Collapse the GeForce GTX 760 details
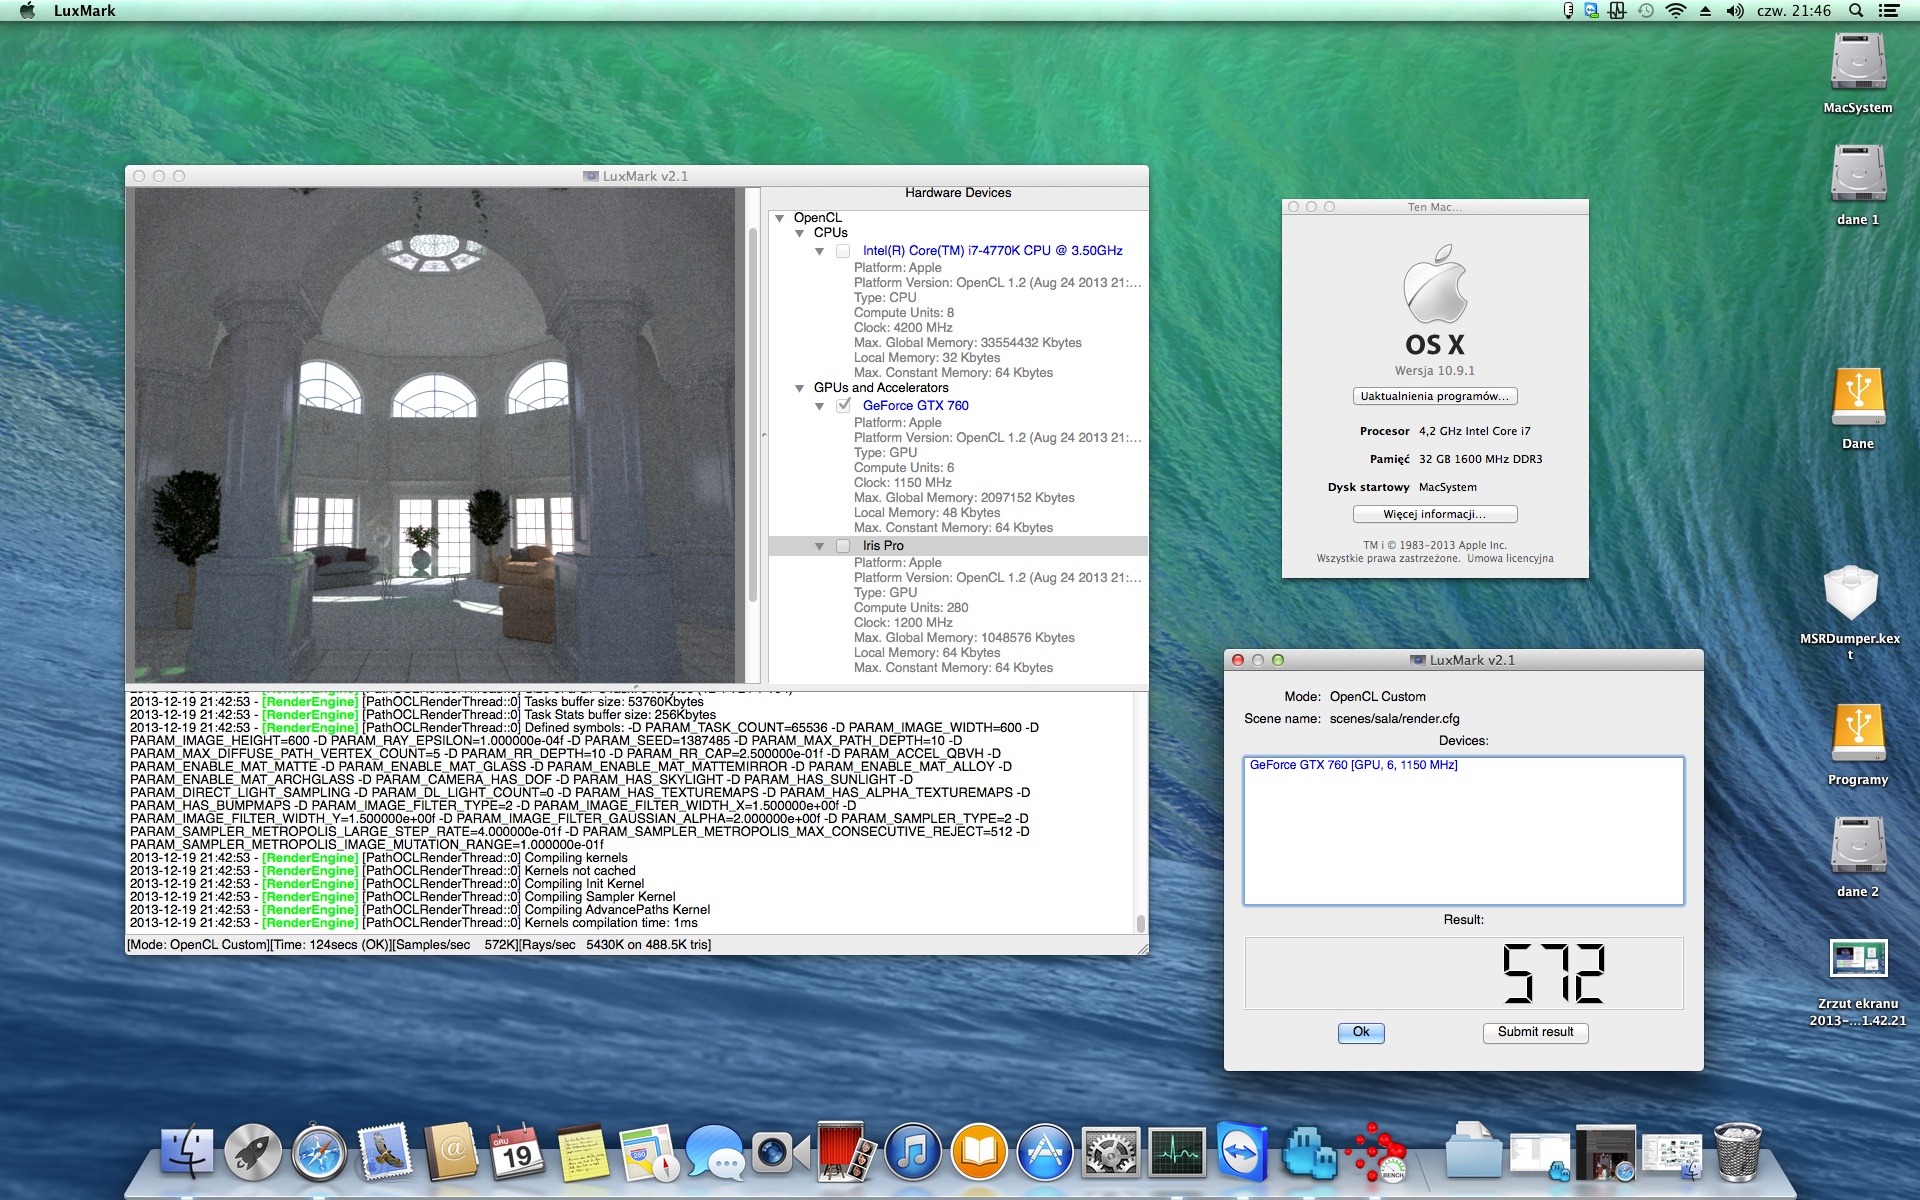The image size is (1920, 1200). [819, 406]
